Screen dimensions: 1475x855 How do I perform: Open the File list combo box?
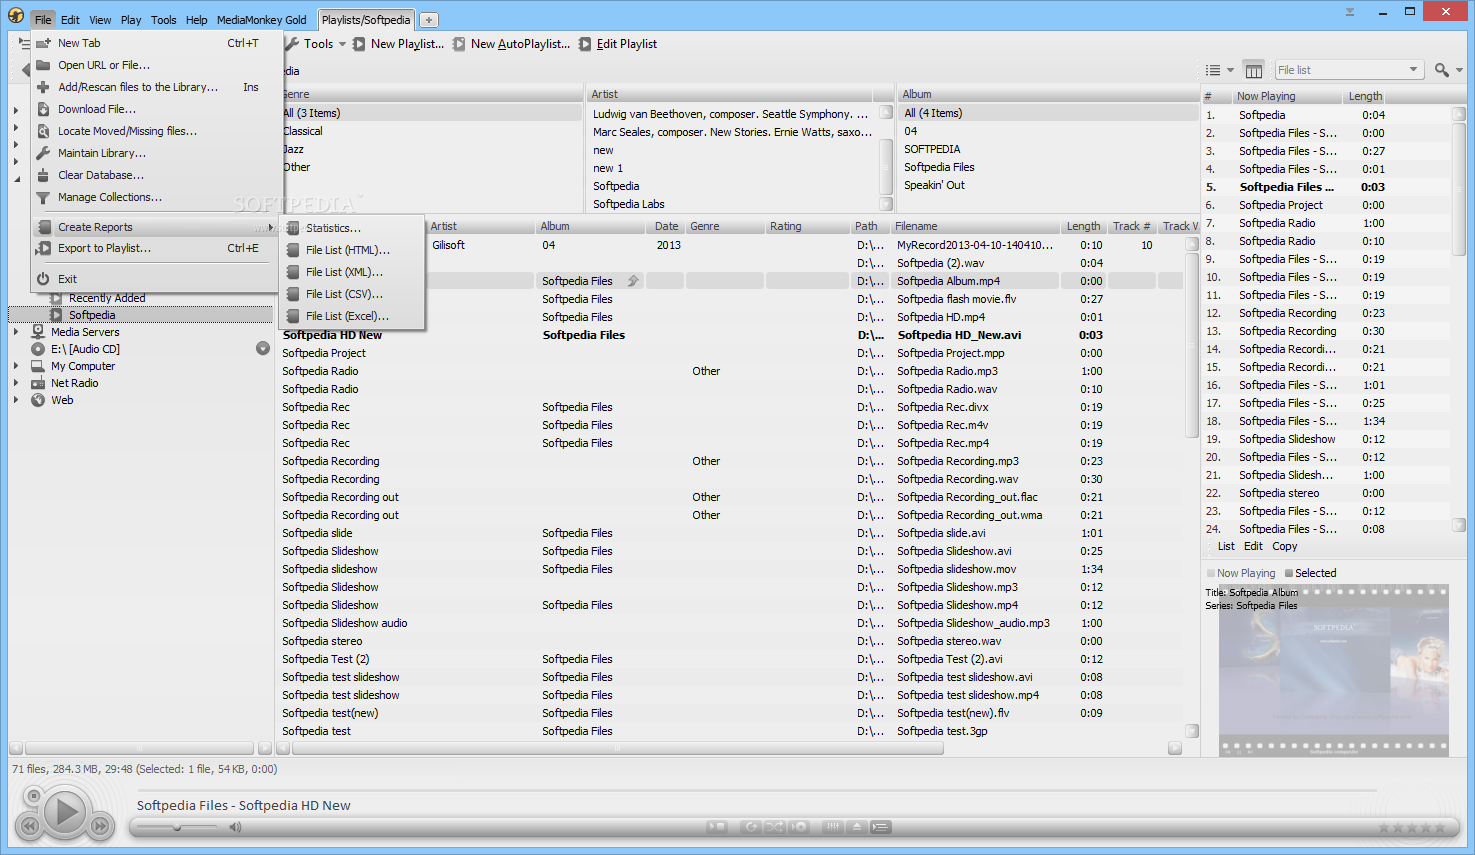pyautogui.click(x=1348, y=70)
